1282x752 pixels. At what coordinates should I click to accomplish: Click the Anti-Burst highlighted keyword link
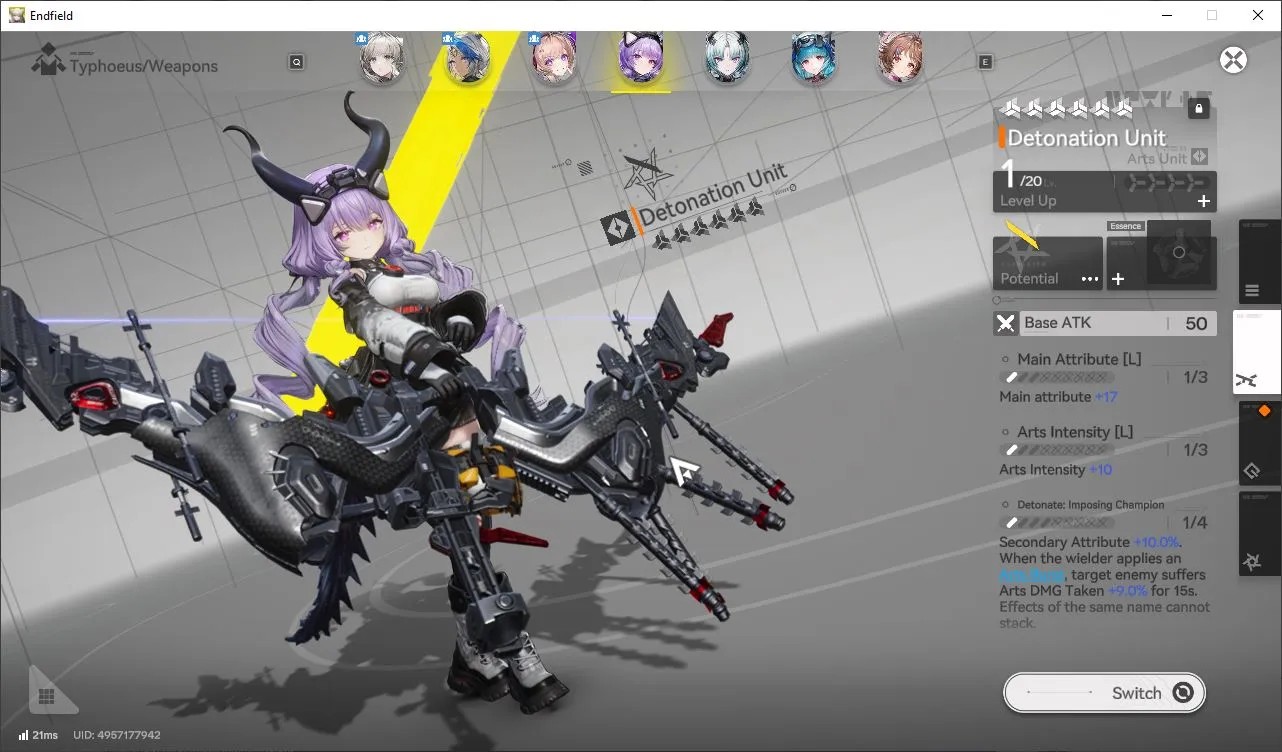coord(1029,575)
